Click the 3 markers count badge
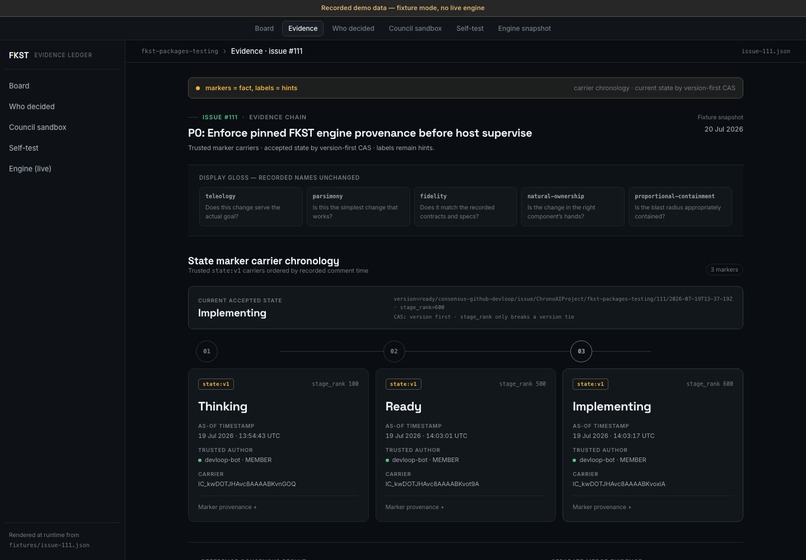The width and height of the screenshot is (806, 560). 724,269
